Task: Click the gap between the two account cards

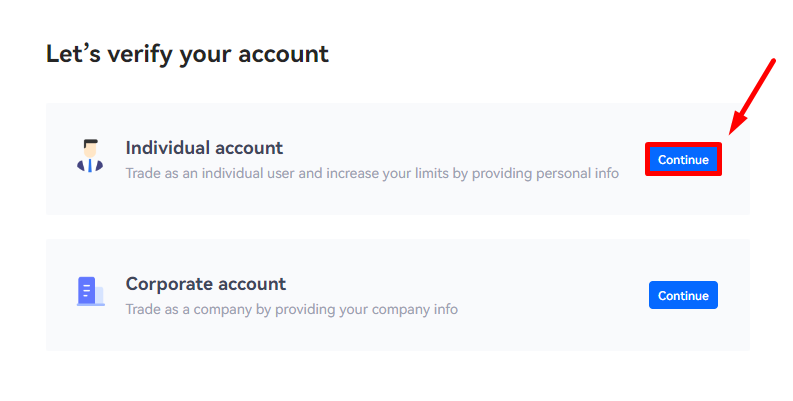Action: [x=398, y=227]
